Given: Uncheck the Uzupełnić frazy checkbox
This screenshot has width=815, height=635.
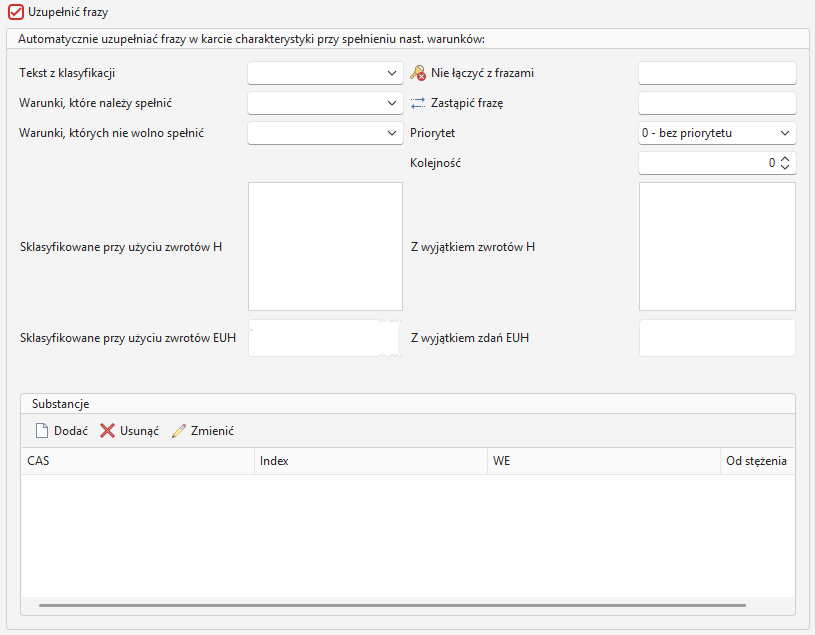Looking at the screenshot, I should click(16, 12).
